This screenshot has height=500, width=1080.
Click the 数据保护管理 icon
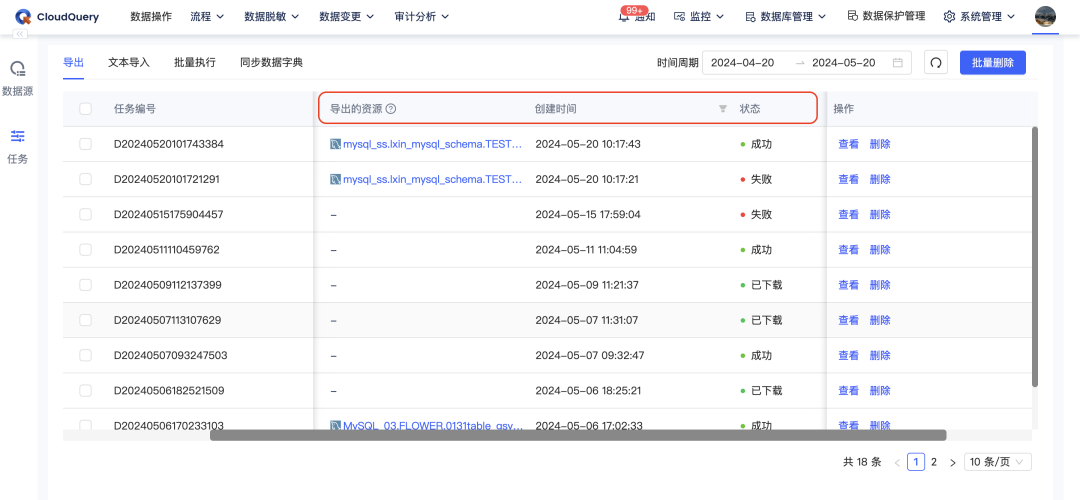(x=852, y=16)
